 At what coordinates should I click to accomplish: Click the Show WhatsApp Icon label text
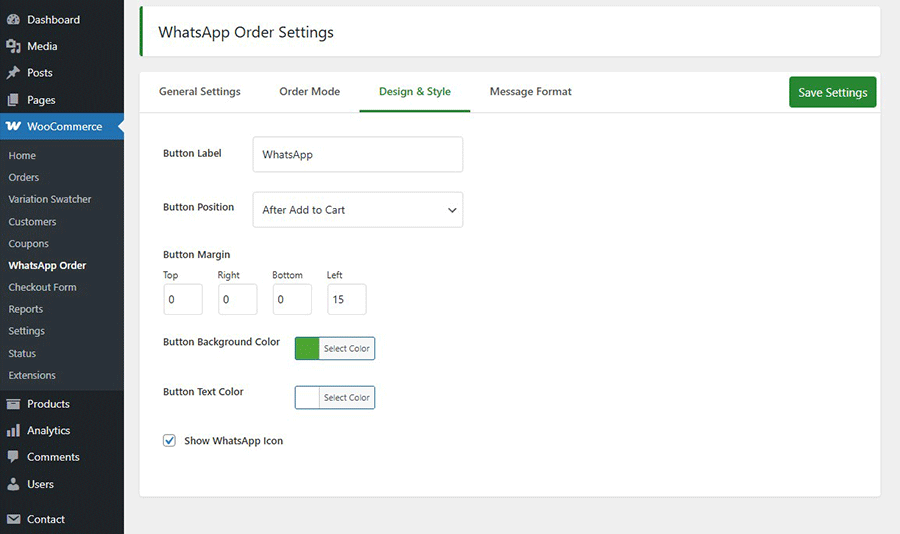234,441
